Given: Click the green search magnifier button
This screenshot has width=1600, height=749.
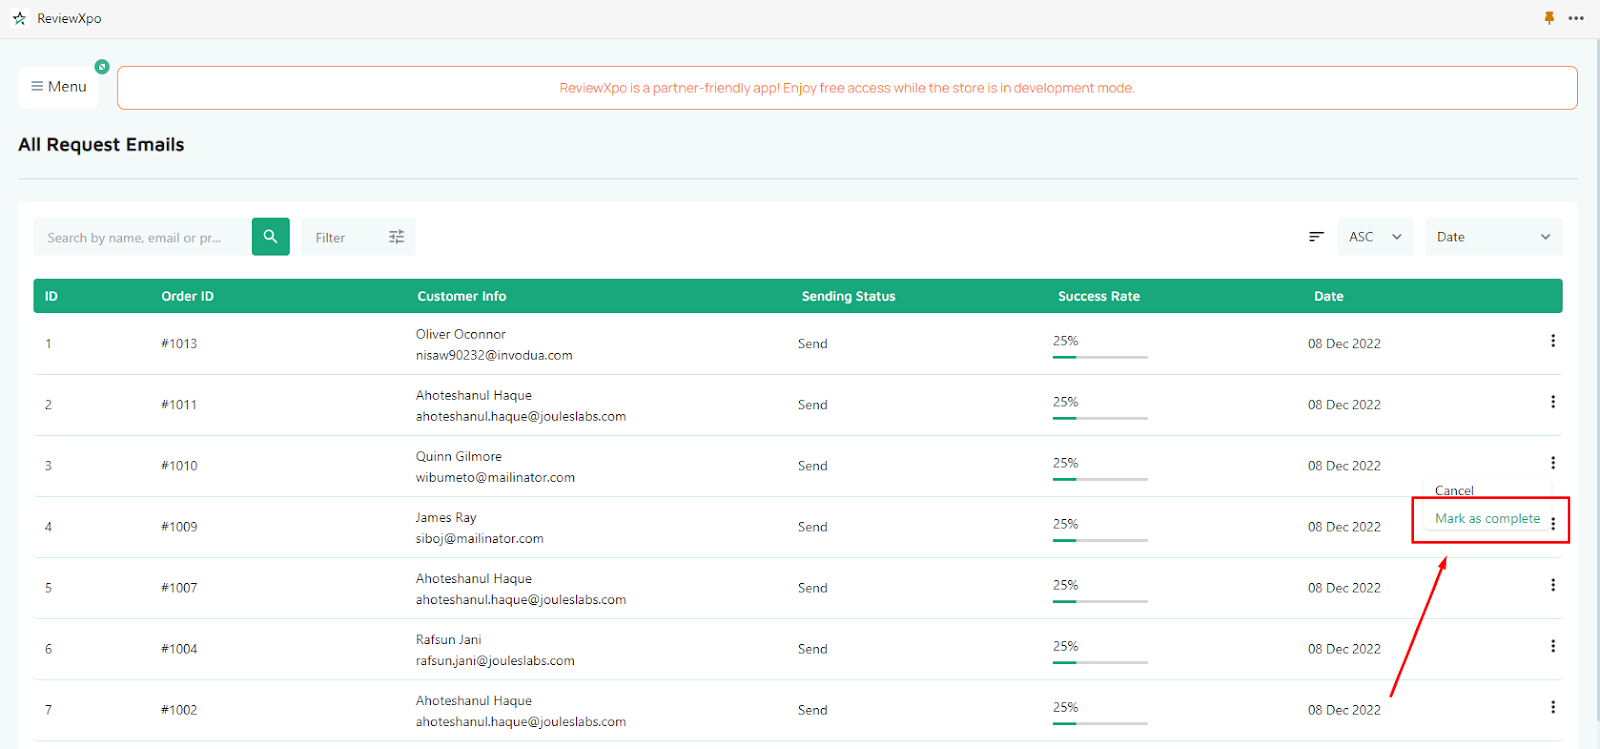Looking at the screenshot, I should point(270,237).
